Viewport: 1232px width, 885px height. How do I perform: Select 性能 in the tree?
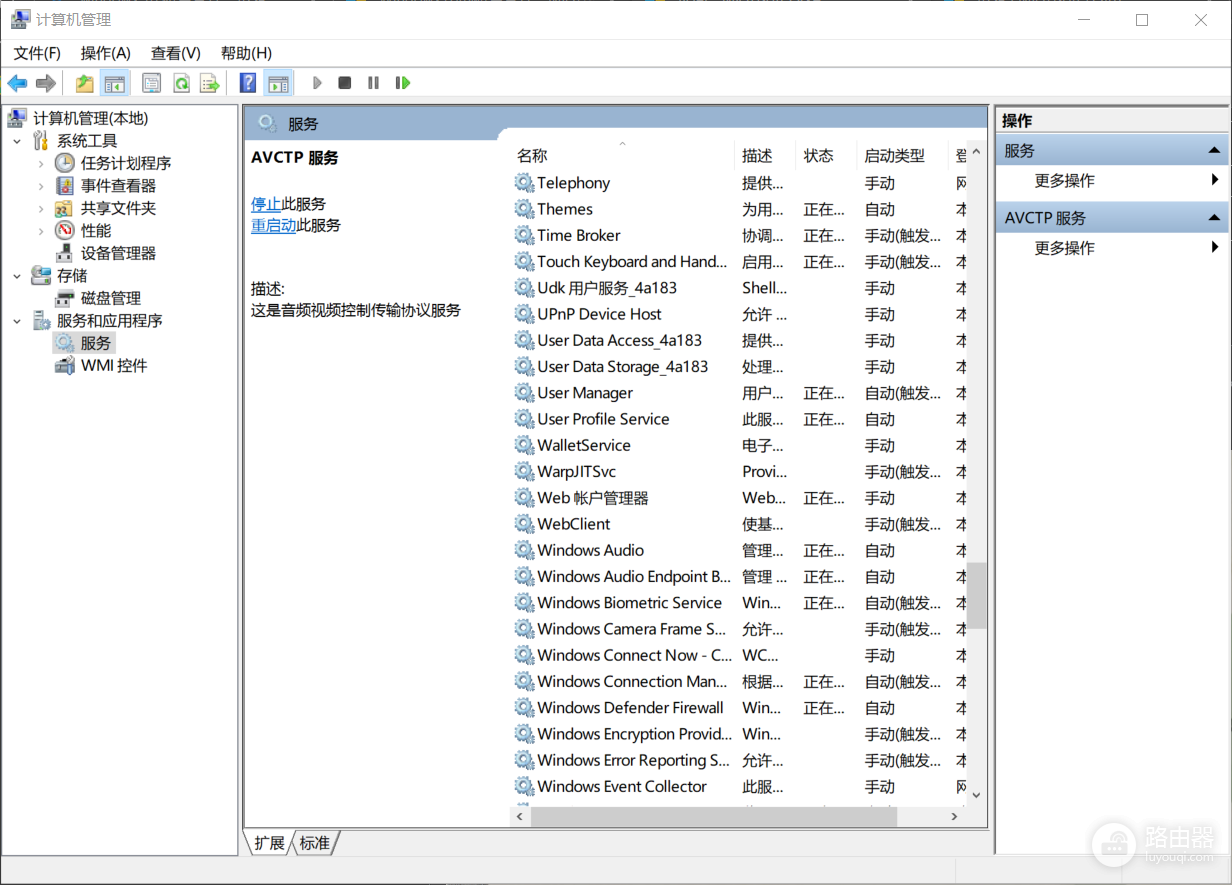[96, 231]
